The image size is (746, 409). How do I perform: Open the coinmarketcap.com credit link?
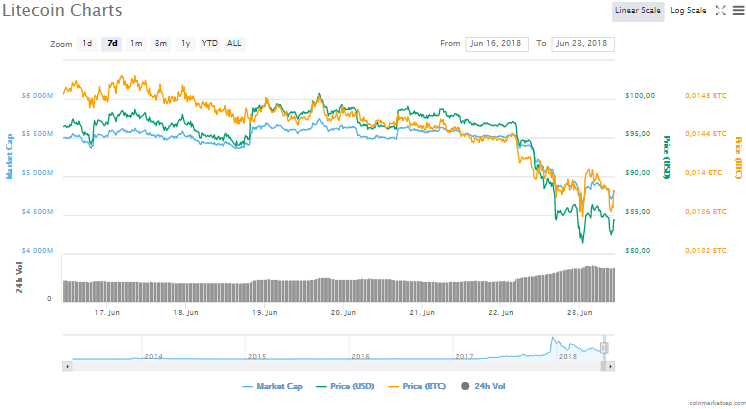pos(717,403)
